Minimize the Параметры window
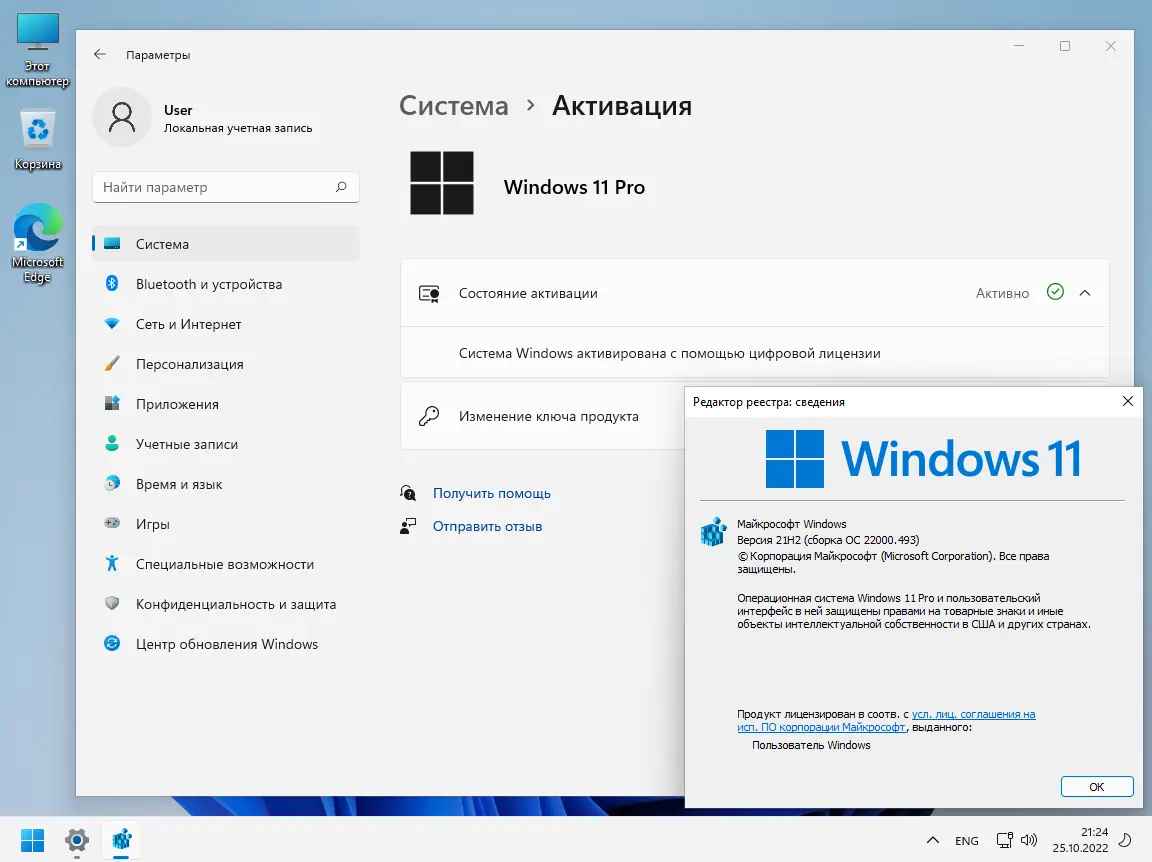1152x862 pixels. pyautogui.click(x=1019, y=46)
